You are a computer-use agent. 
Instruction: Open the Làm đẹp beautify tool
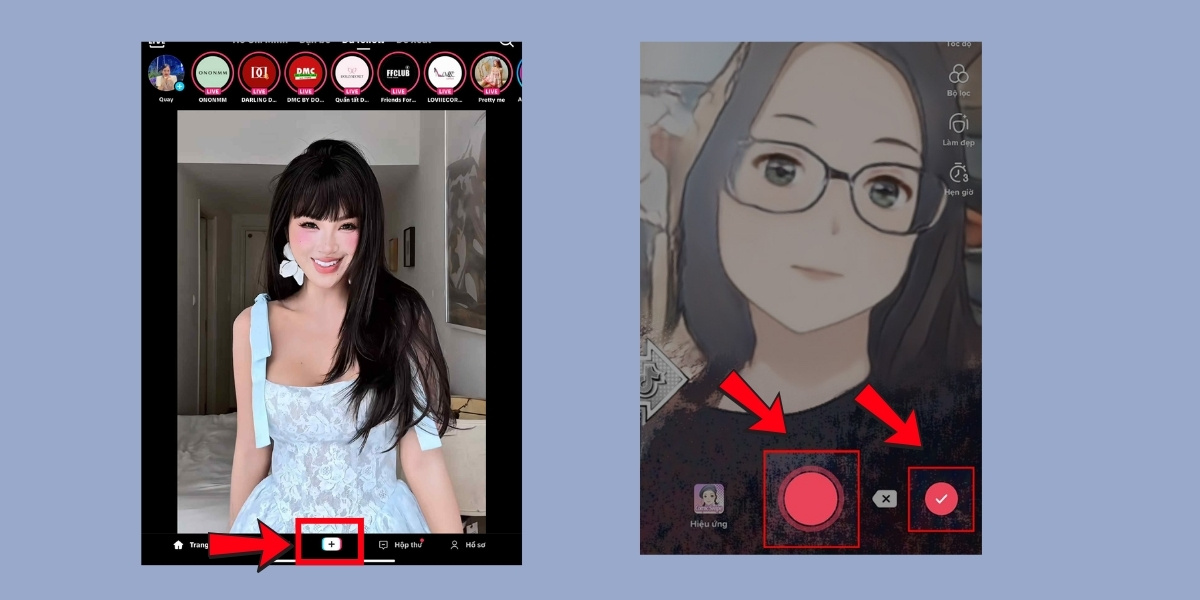959,130
